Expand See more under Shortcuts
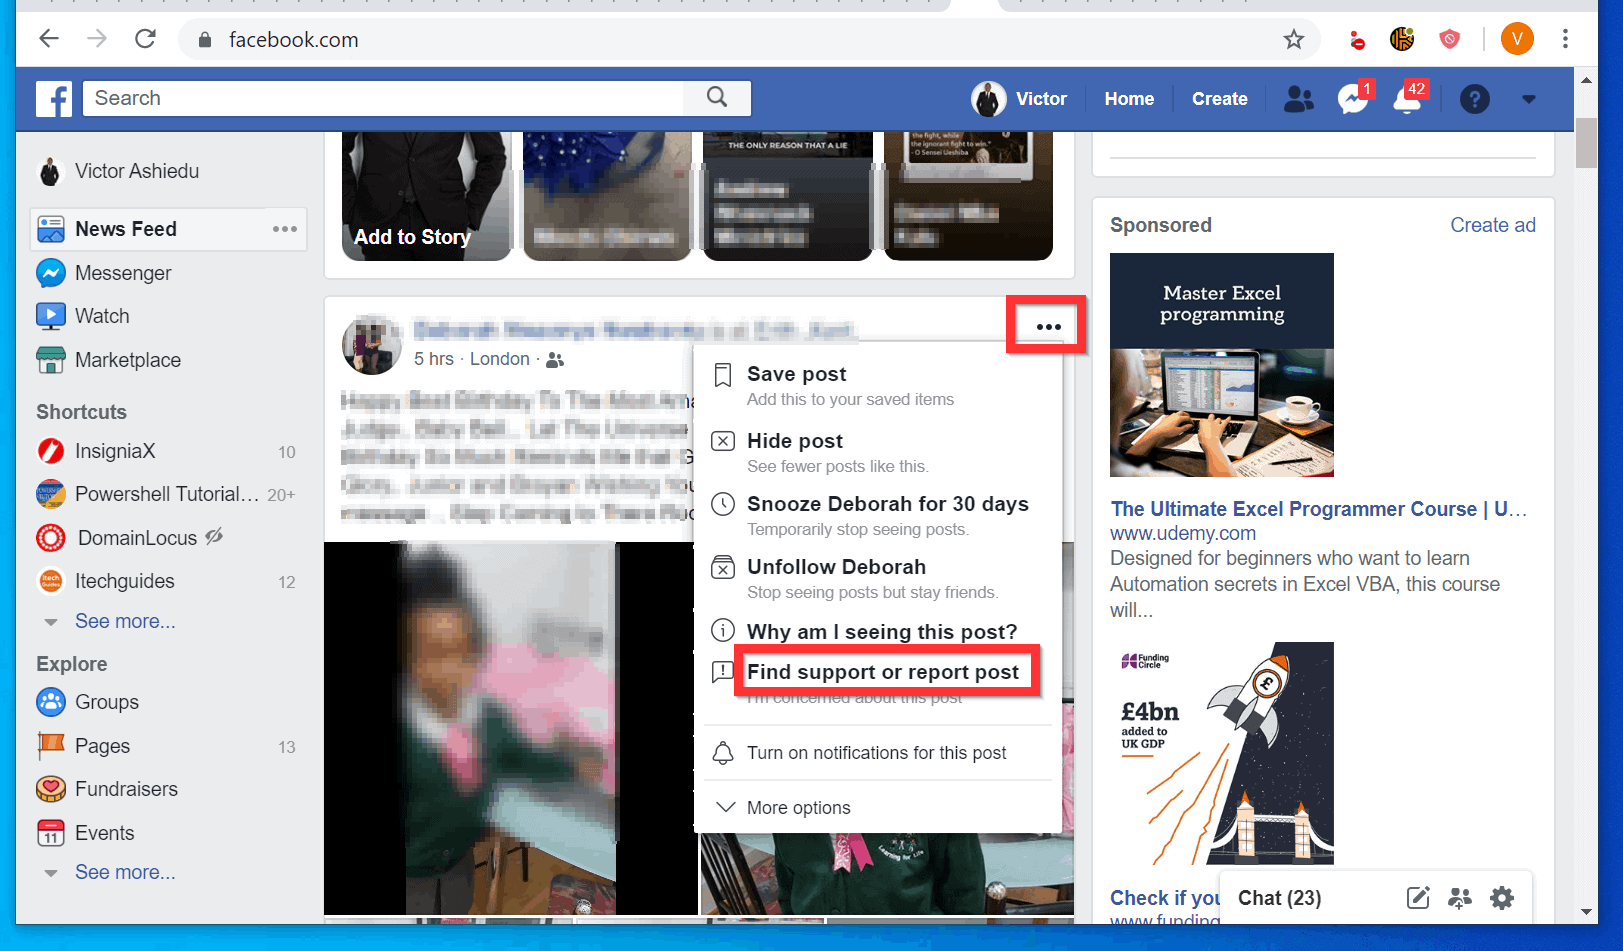This screenshot has width=1623, height=951. [x=125, y=620]
